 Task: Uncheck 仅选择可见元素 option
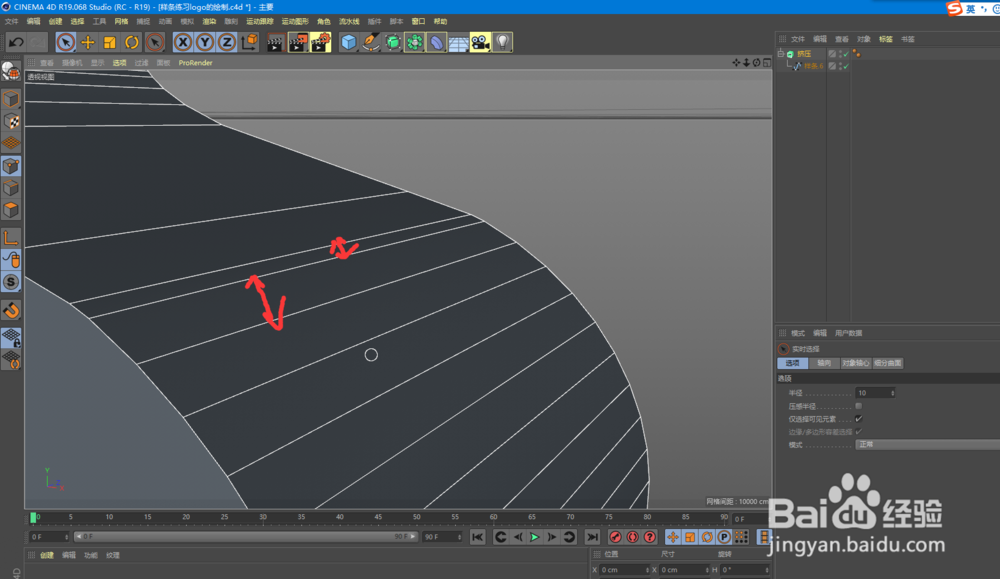click(859, 419)
